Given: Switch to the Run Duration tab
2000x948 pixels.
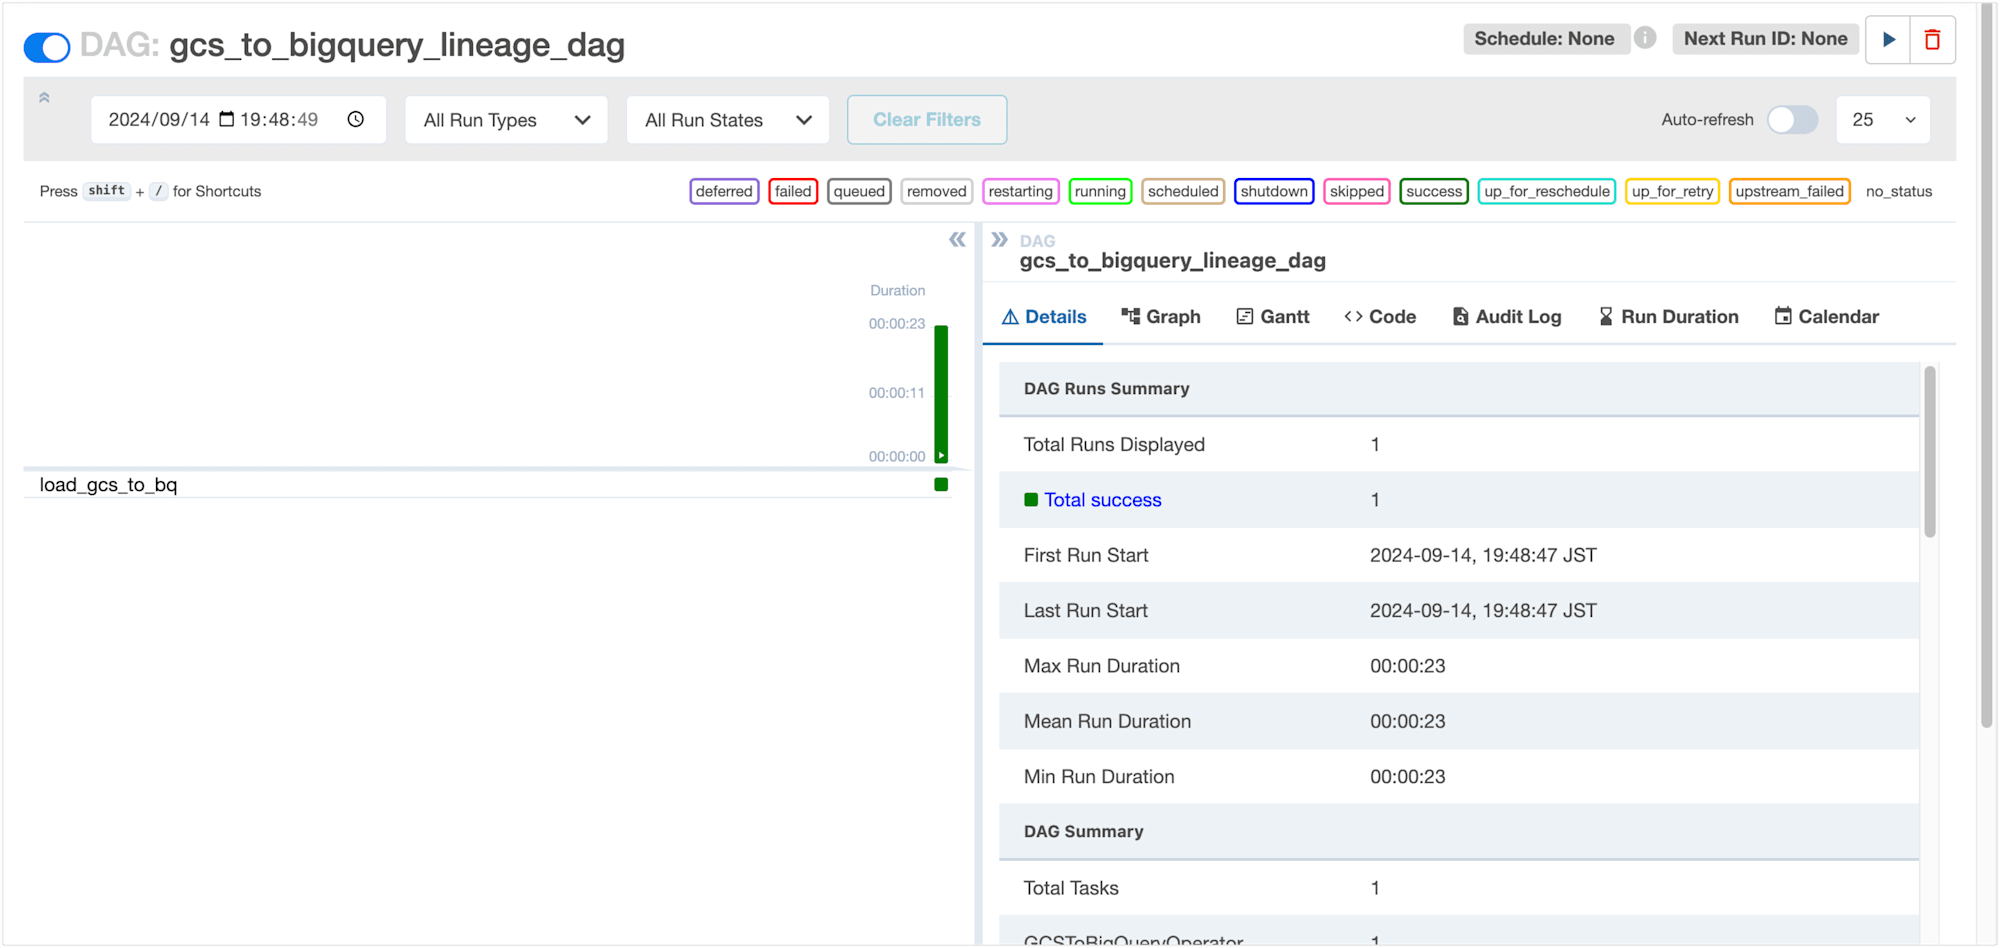Looking at the screenshot, I should pyautogui.click(x=1668, y=317).
